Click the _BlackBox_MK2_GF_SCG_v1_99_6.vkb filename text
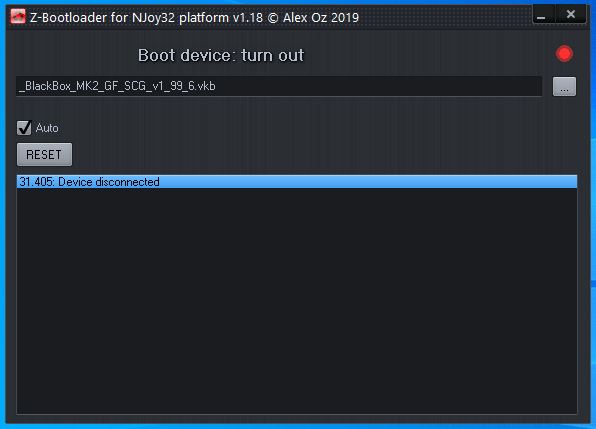596x429 pixels. 117,86
